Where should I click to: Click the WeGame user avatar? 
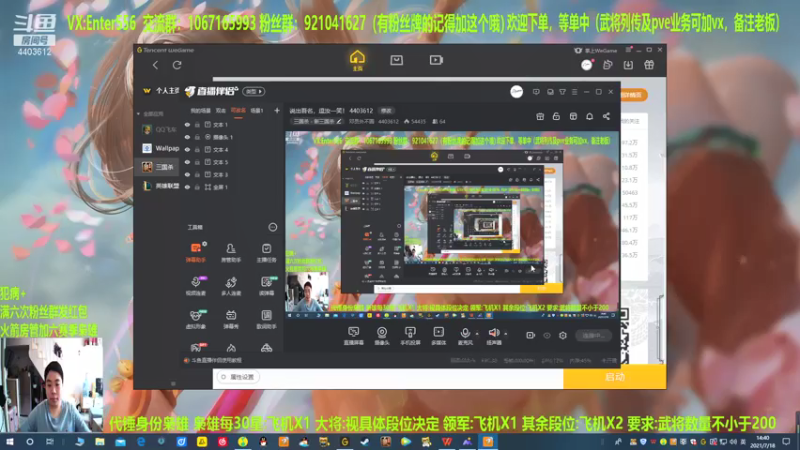[x=586, y=65]
